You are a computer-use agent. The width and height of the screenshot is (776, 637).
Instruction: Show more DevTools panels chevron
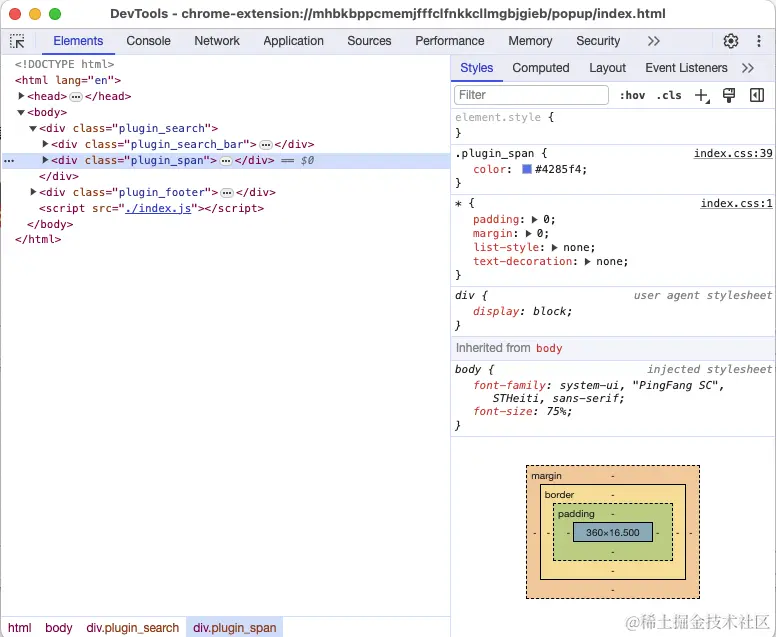tap(653, 41)
